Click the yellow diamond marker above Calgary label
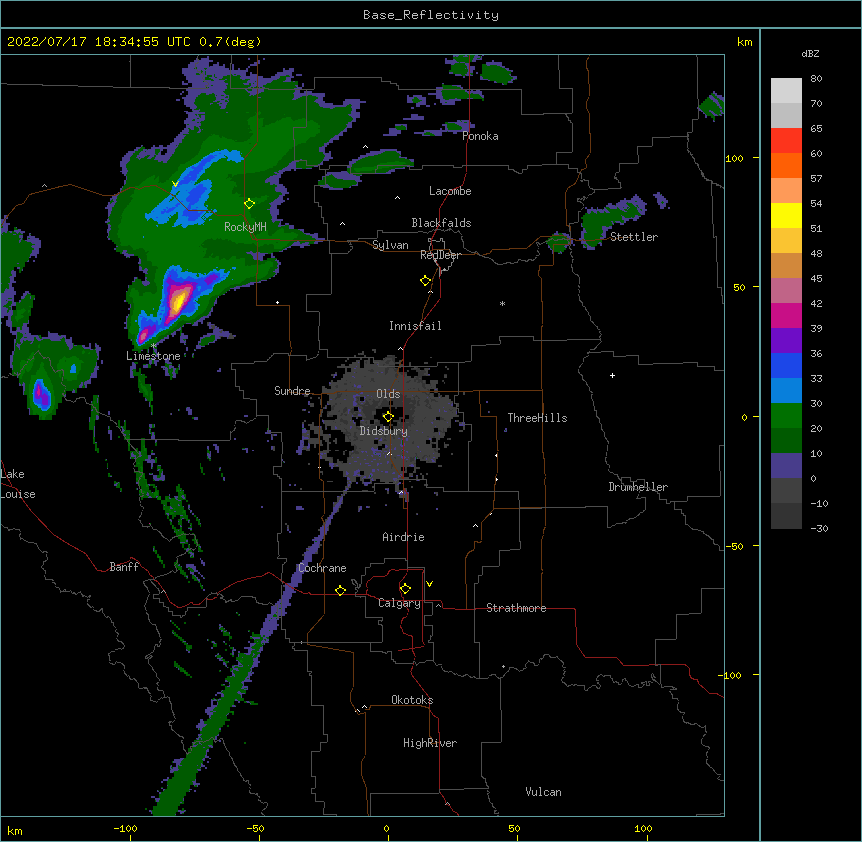 (x=405, y=589)
